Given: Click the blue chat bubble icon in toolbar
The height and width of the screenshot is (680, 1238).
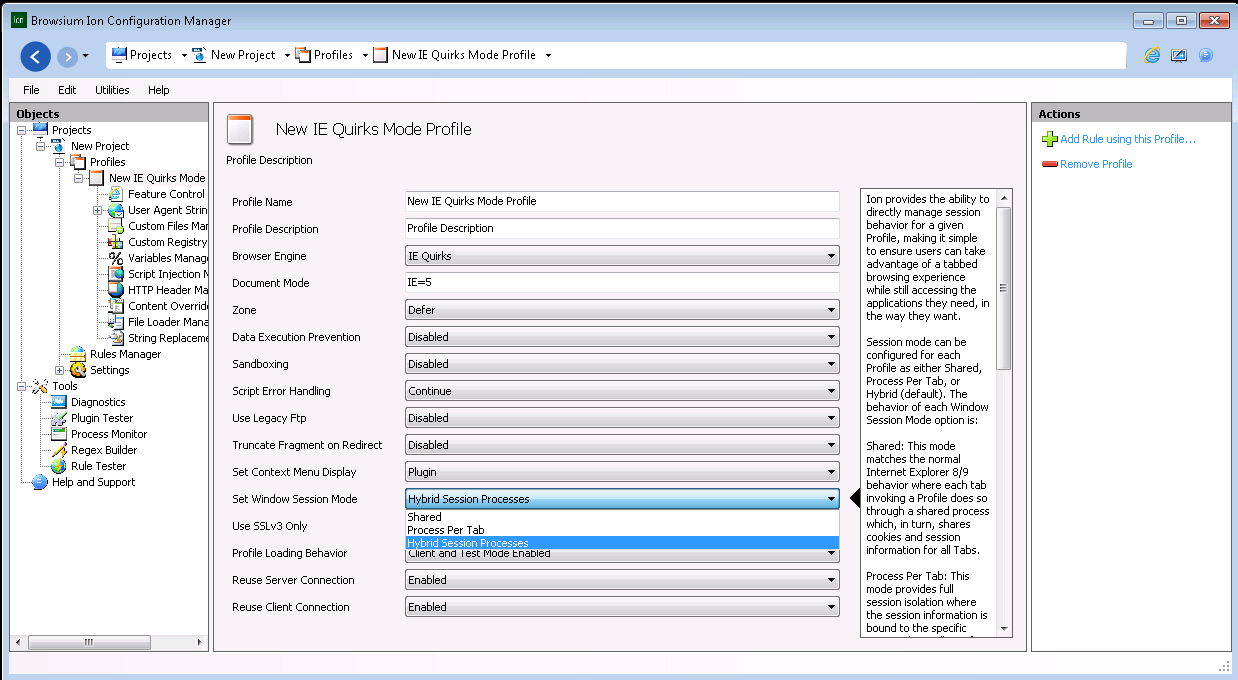Looking at the screenshot, I should pos(1206,55).
